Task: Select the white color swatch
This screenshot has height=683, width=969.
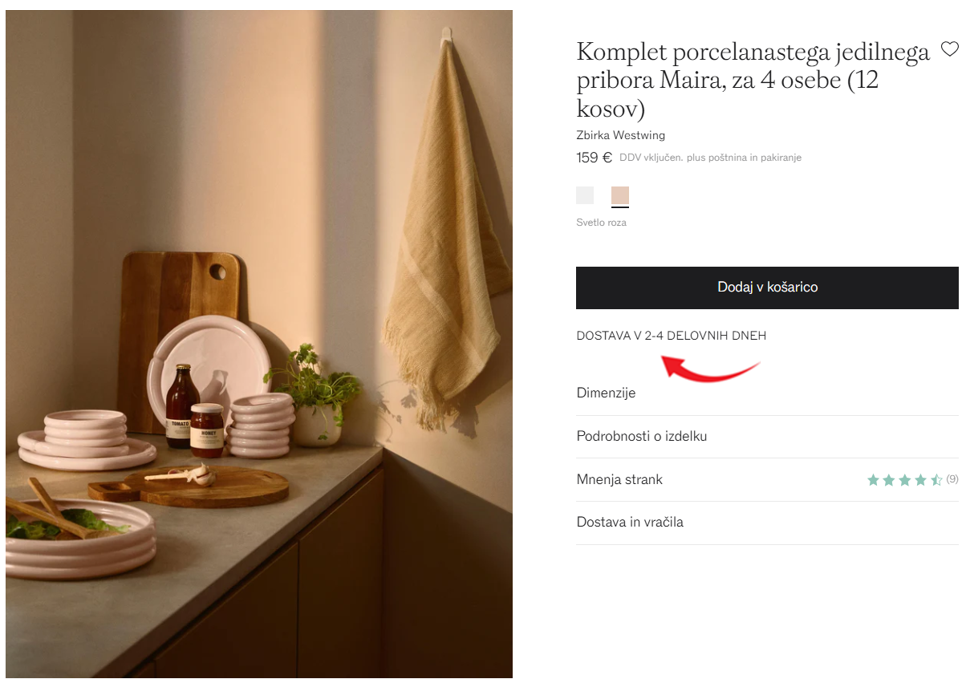Action: click(x=585, y=195)
